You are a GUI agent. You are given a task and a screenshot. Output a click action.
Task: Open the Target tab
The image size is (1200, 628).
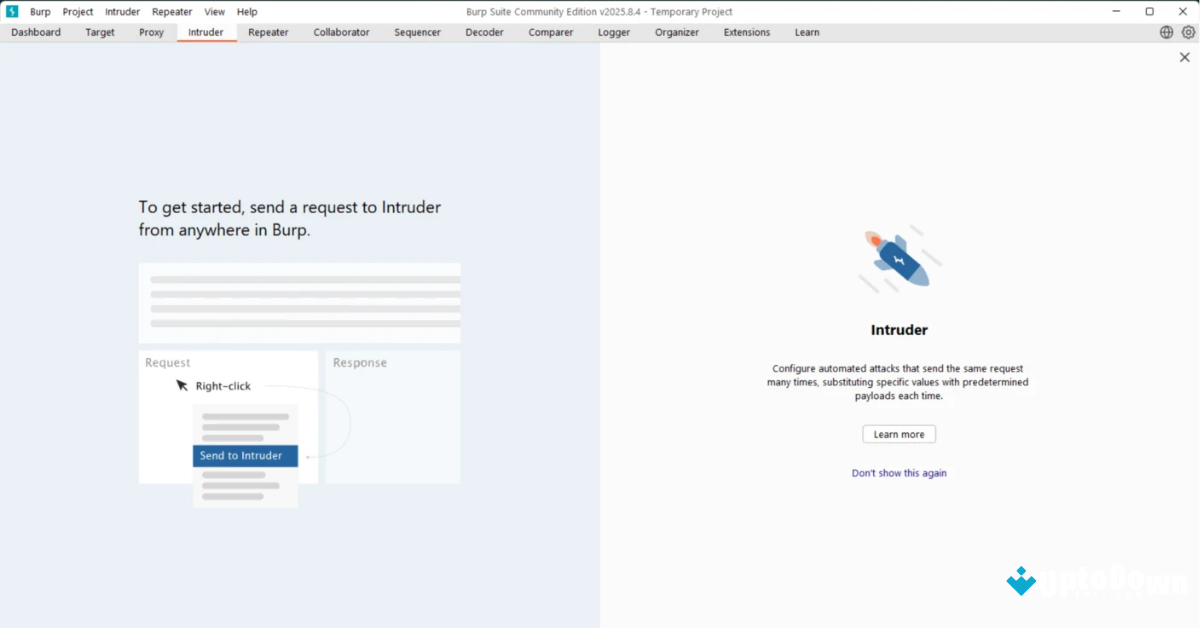99,32
